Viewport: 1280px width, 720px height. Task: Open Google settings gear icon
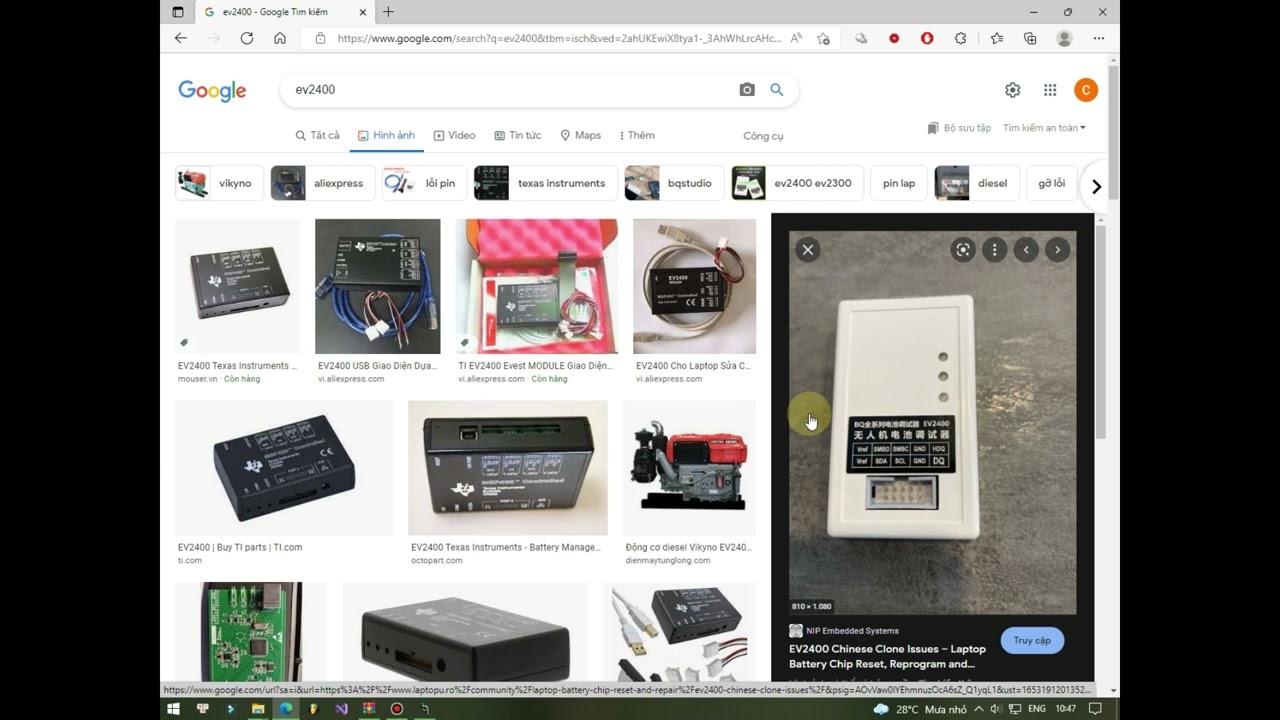1013,90
